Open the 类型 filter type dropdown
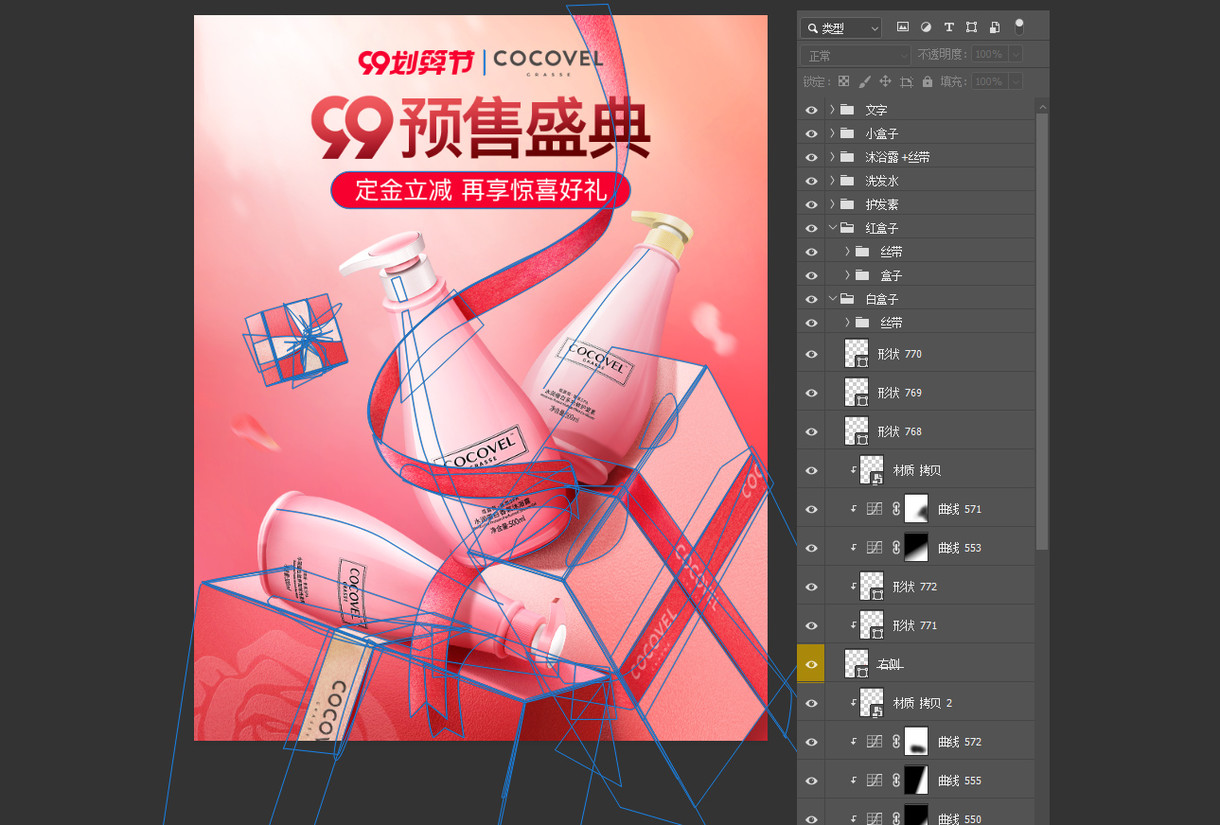 [841, 28]
